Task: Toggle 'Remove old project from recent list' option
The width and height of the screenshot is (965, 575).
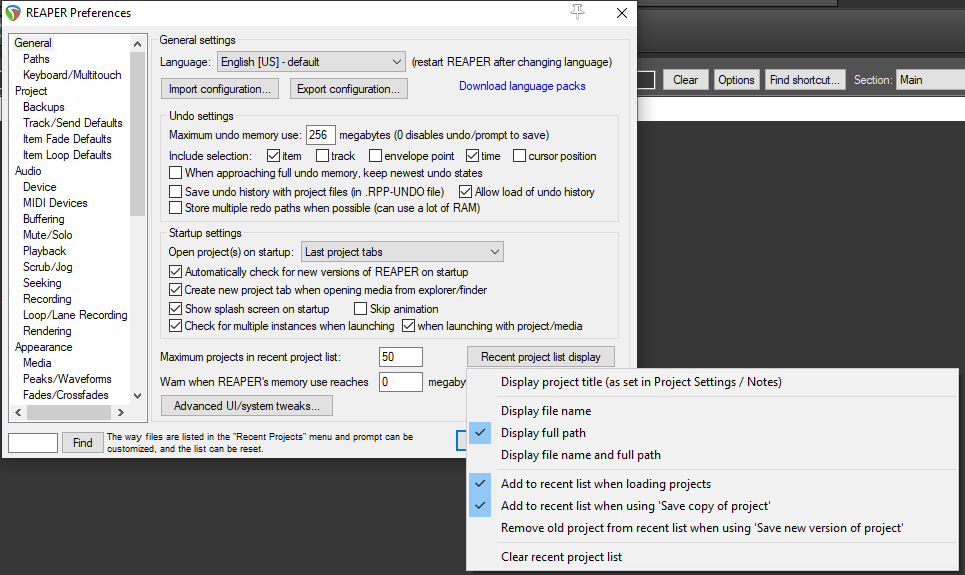Action: (712, 528)
